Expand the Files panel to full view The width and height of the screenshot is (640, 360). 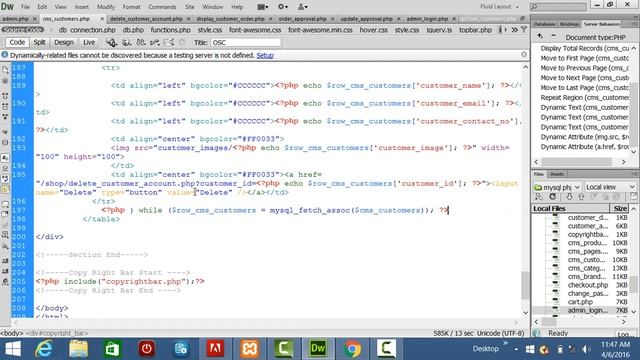tap(633, 197)
